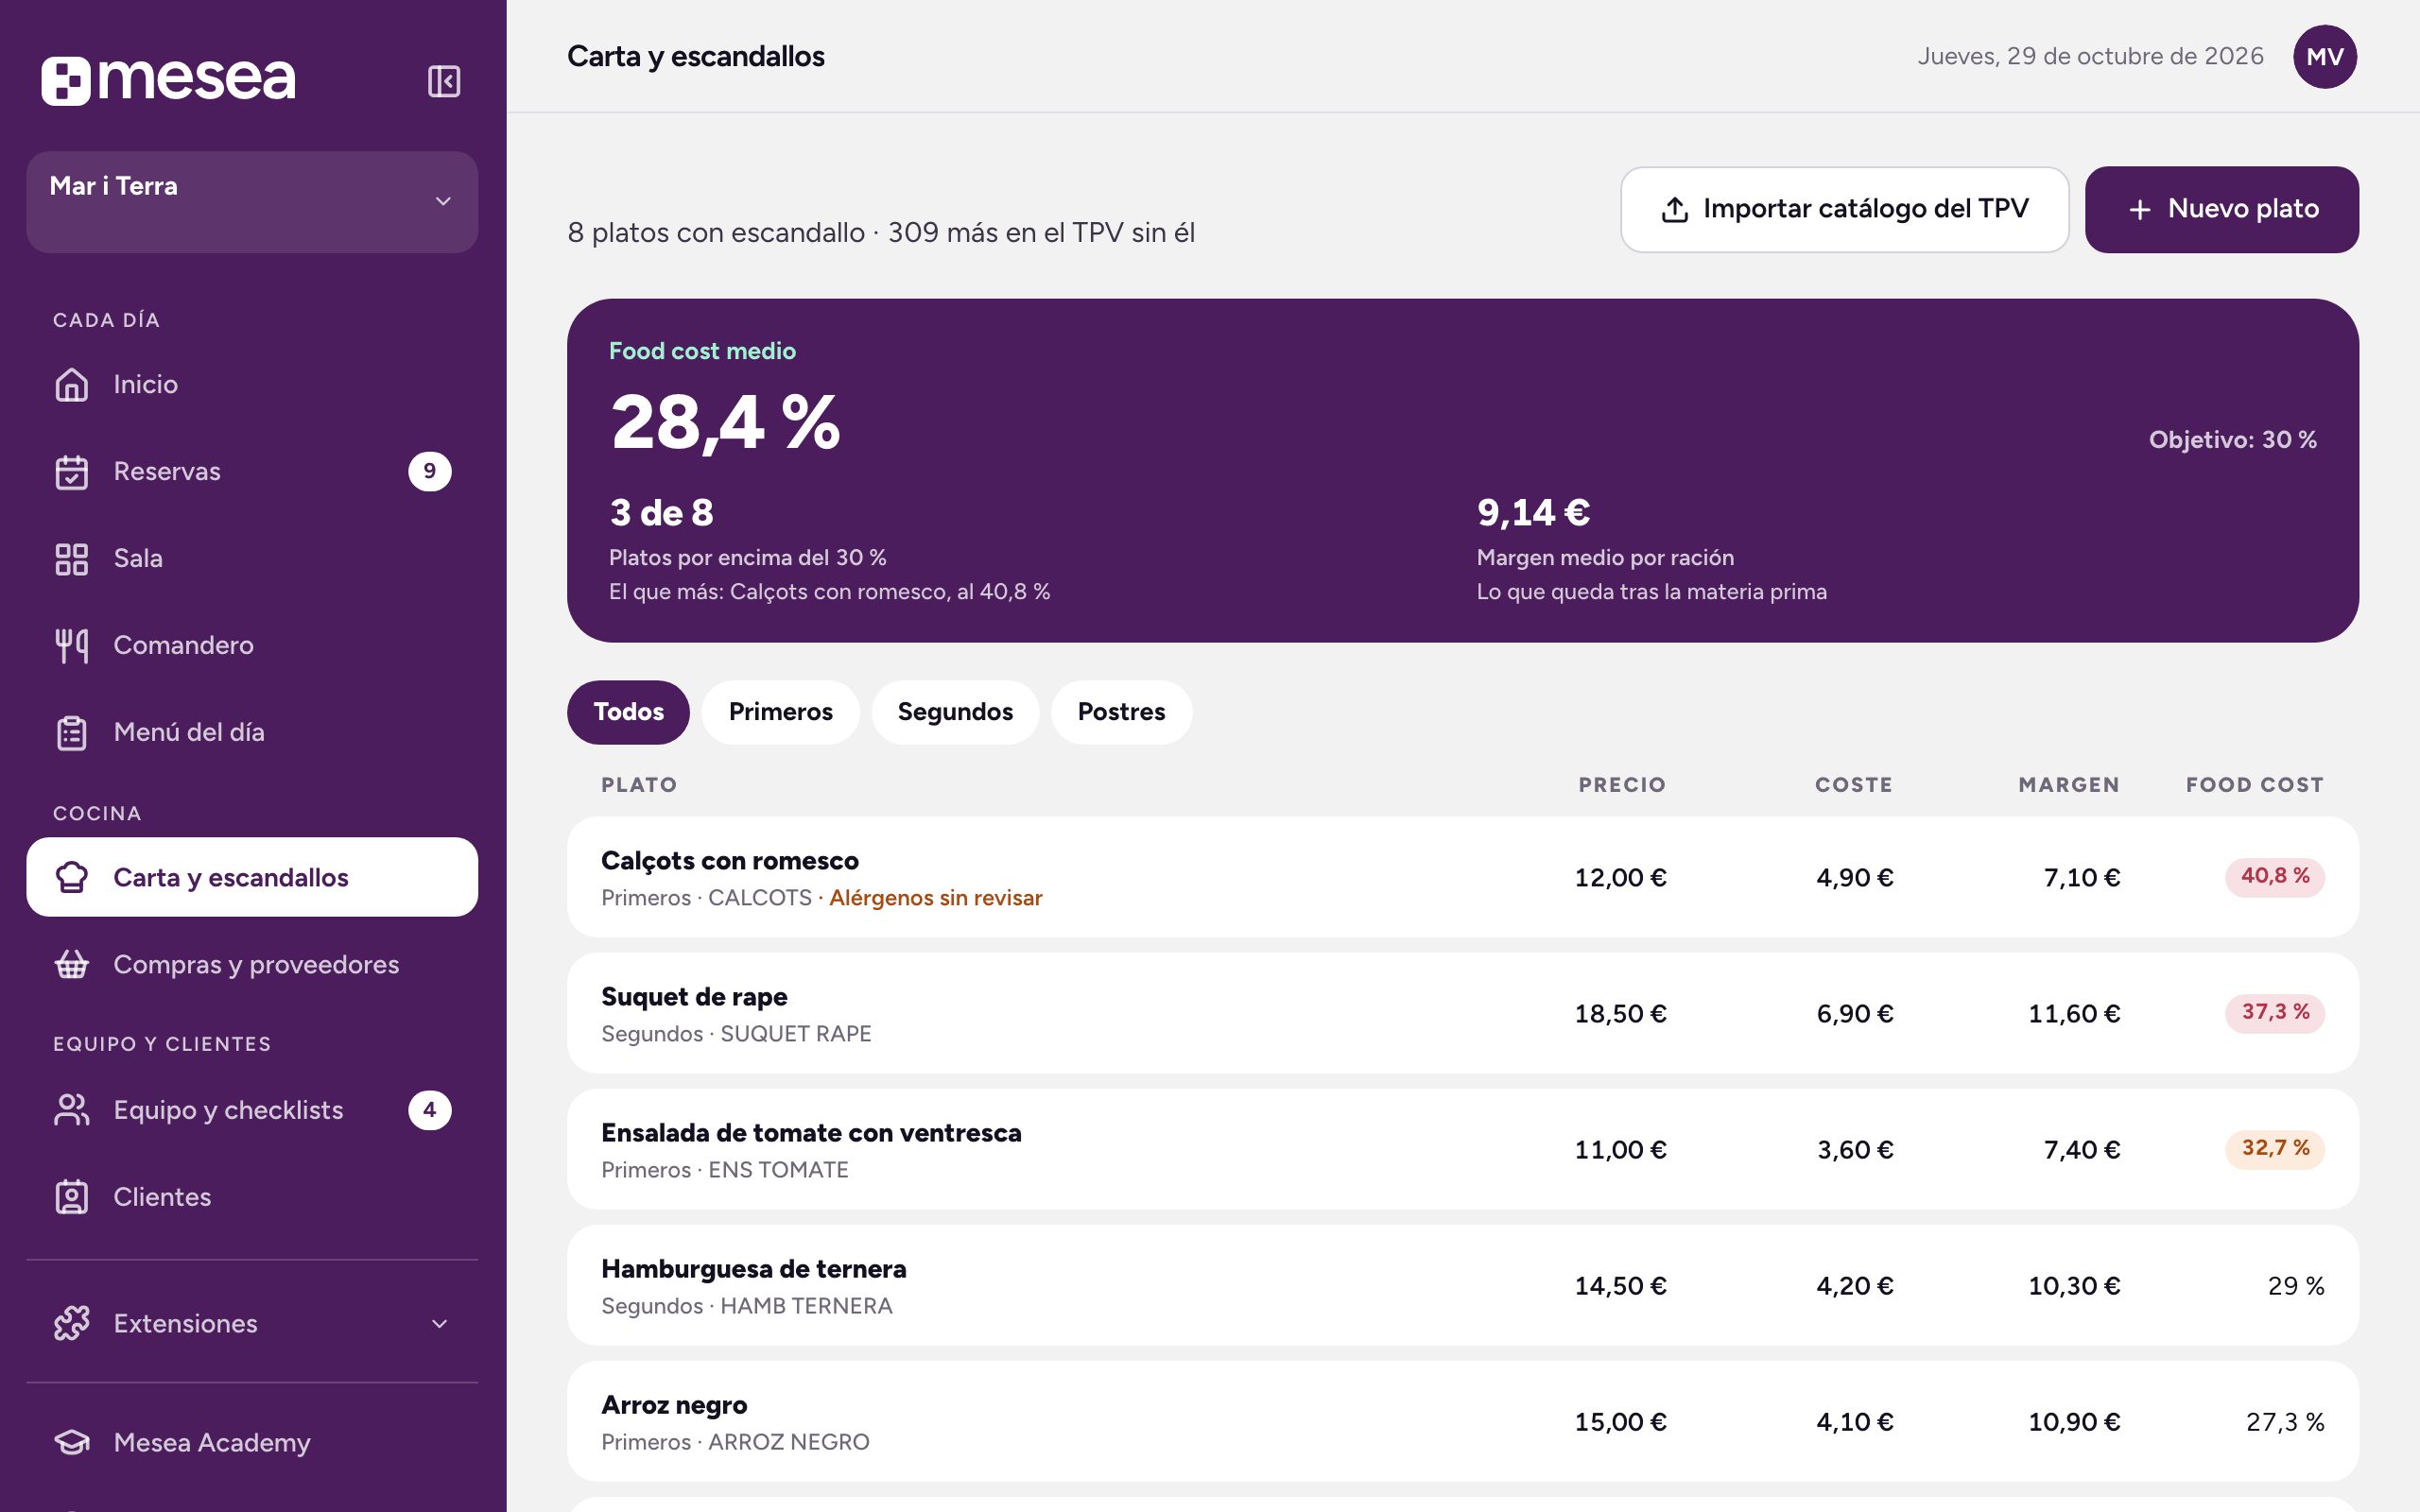Image resolution: width=2420 pixels, height=1512 pixels.
Task: Filter dishes by Segundos
Action: click(x=955, y=712)
